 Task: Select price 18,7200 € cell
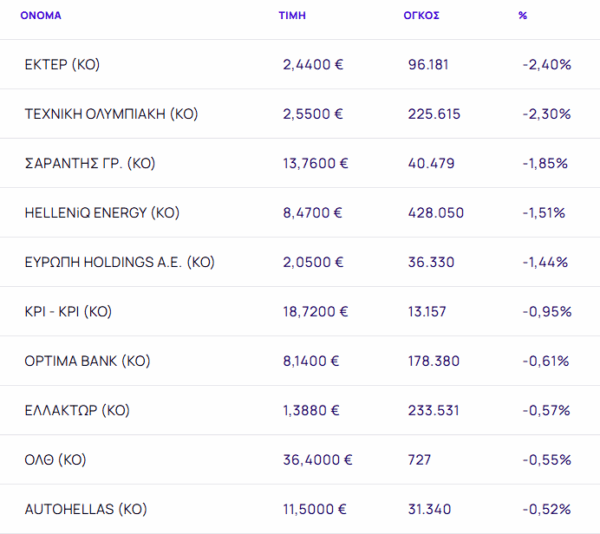[x=315, y=311]
